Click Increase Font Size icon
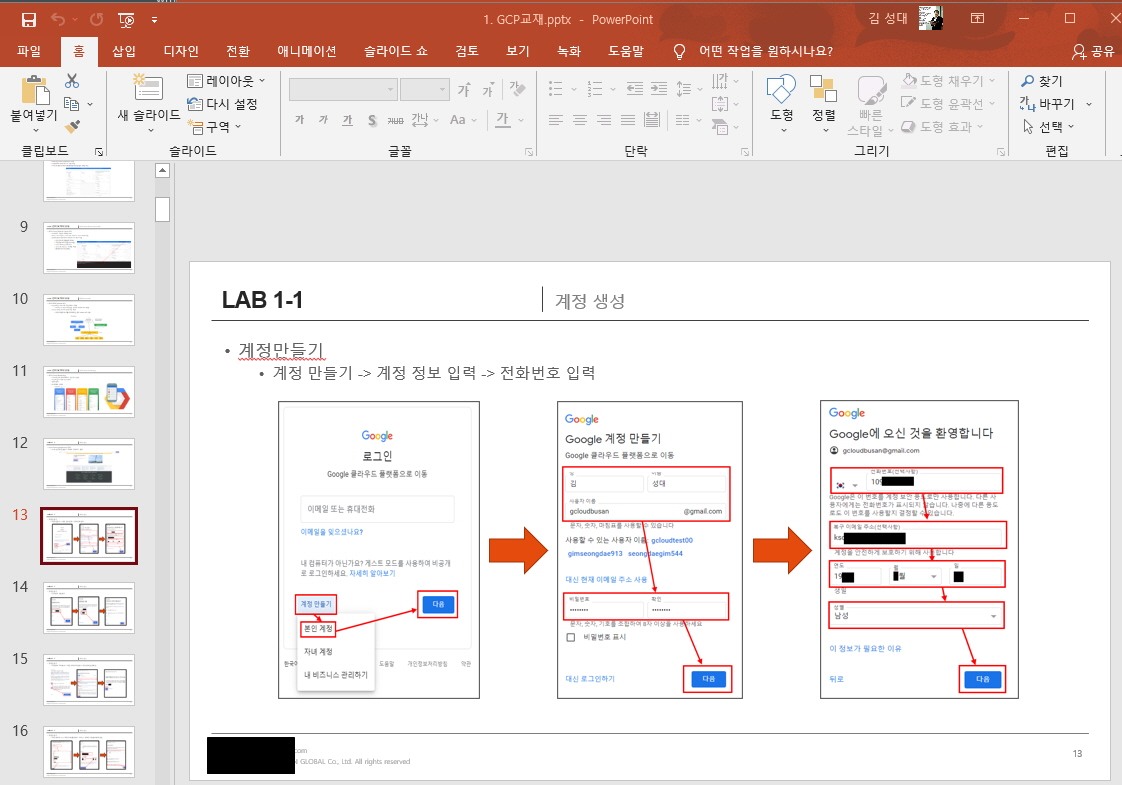 click(464, 89)
